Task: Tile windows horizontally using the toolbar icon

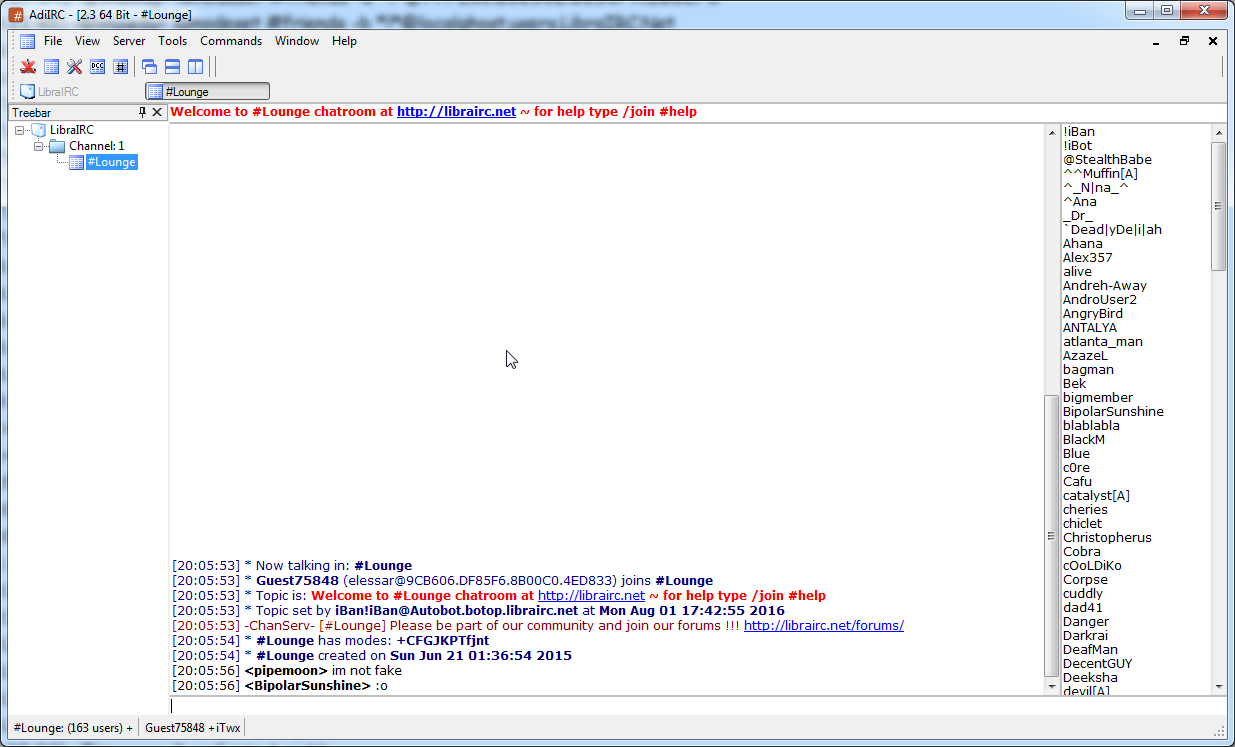Action: 172,67
